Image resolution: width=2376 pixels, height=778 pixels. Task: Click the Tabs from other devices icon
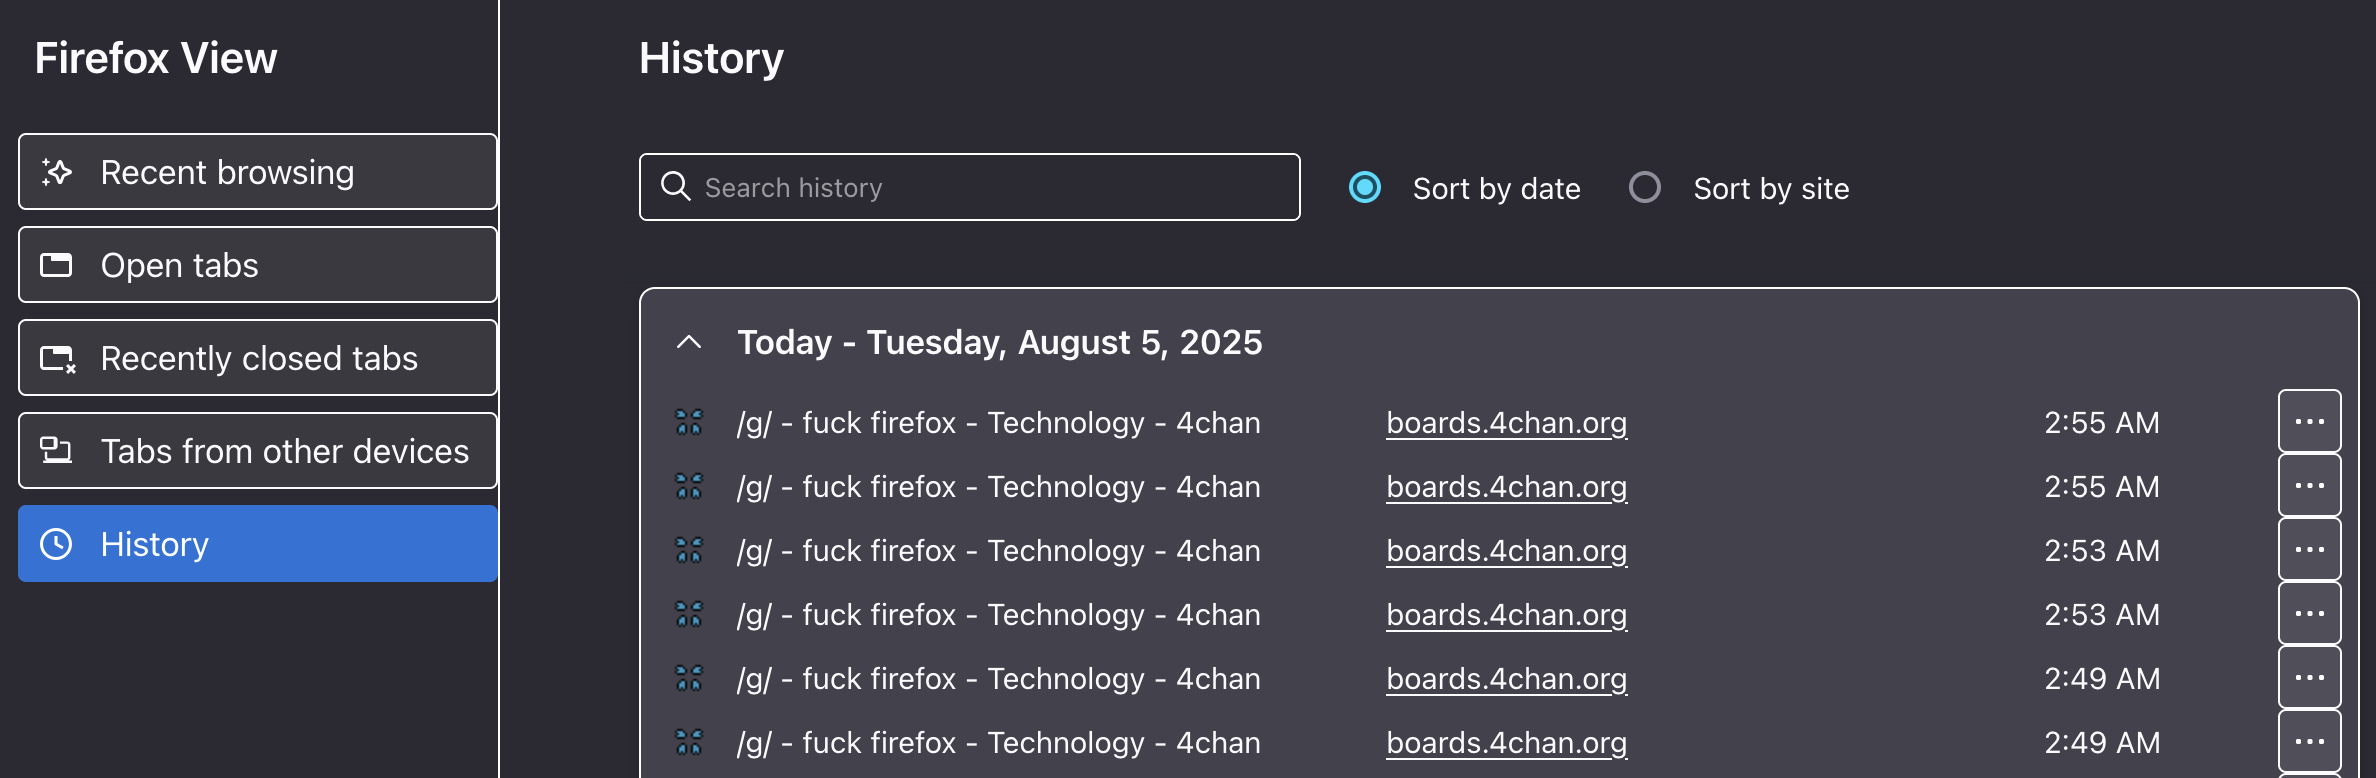[x=56, y=451]
